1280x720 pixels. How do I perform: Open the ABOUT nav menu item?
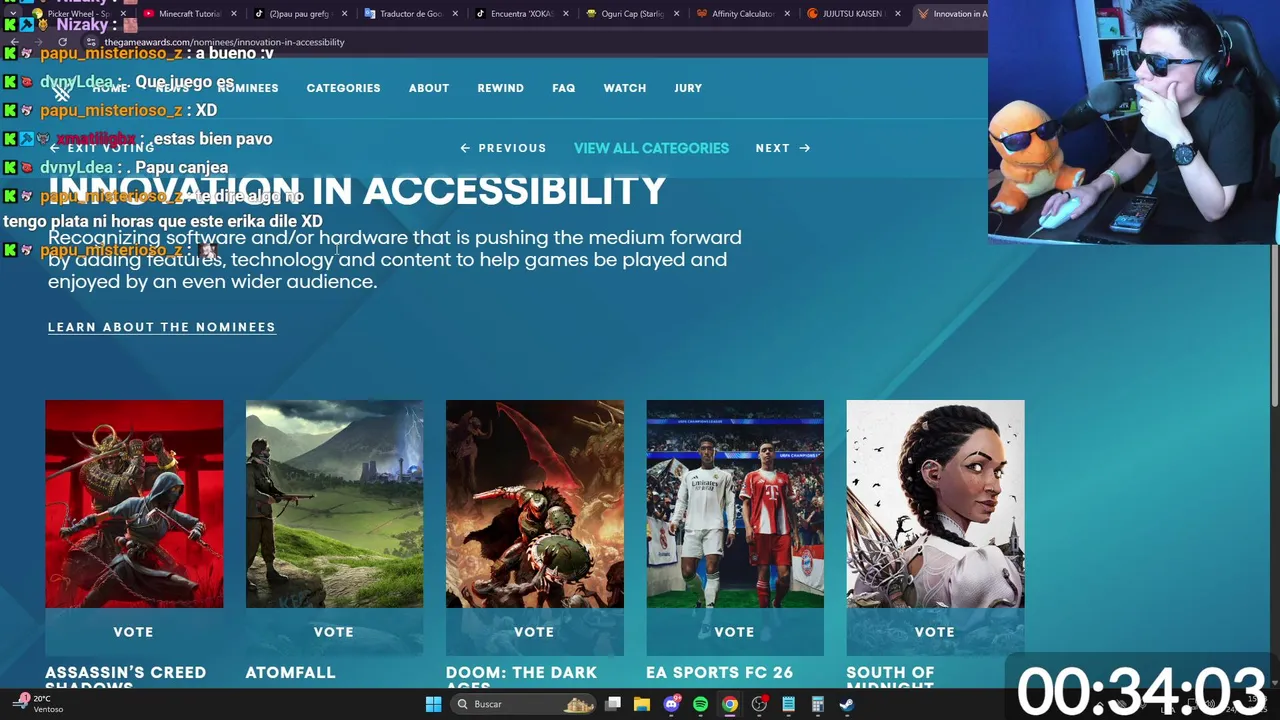click(428, 88)
